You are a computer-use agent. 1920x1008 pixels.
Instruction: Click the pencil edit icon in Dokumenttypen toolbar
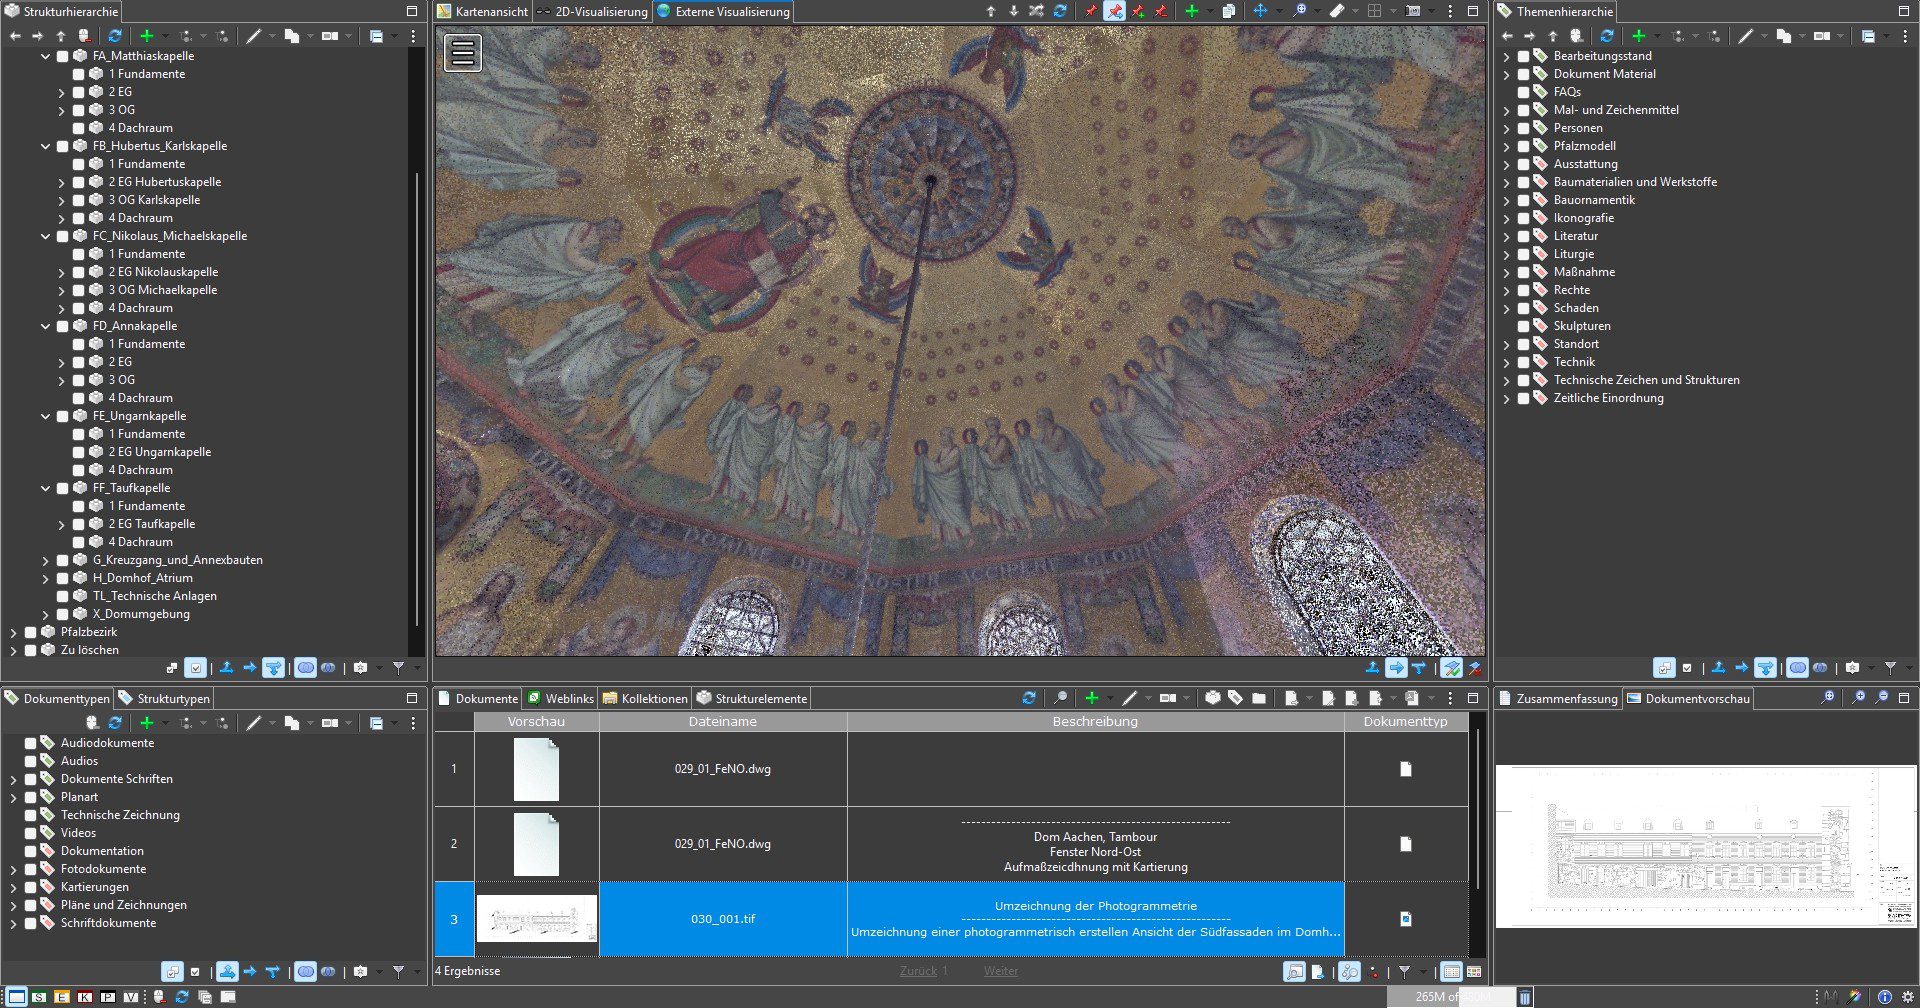coord(254,723)
